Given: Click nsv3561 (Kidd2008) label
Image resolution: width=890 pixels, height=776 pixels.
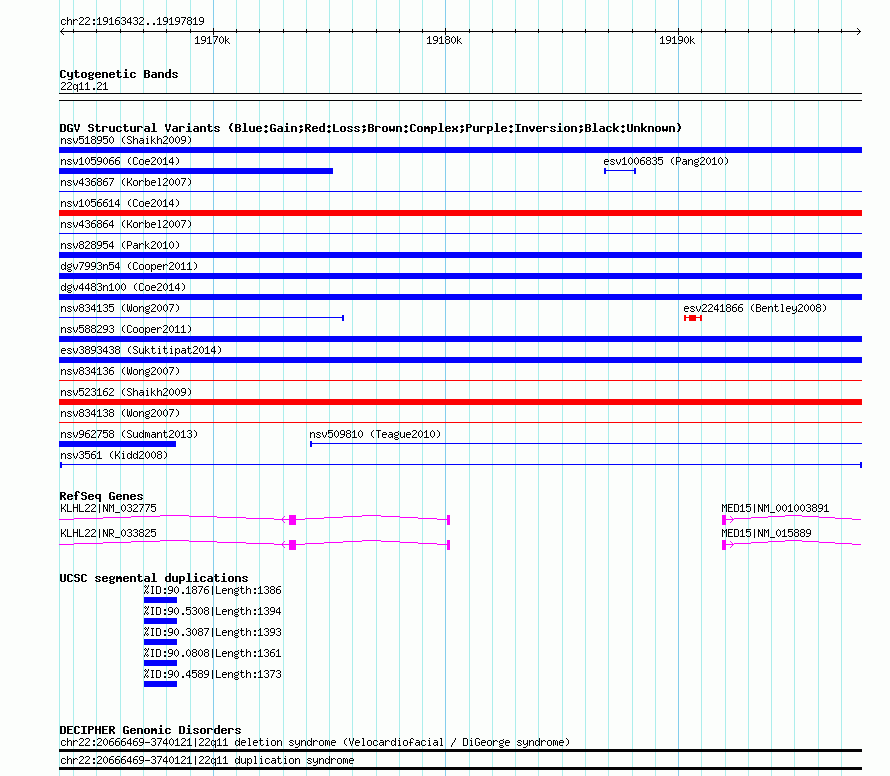Looking at the screenshot, I should pos(114,455).
